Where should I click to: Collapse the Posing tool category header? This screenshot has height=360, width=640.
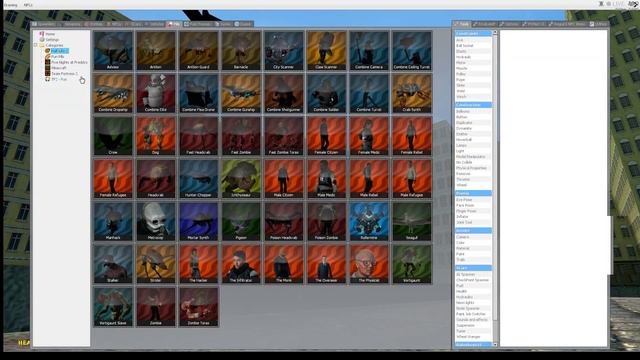coord(473,193)
